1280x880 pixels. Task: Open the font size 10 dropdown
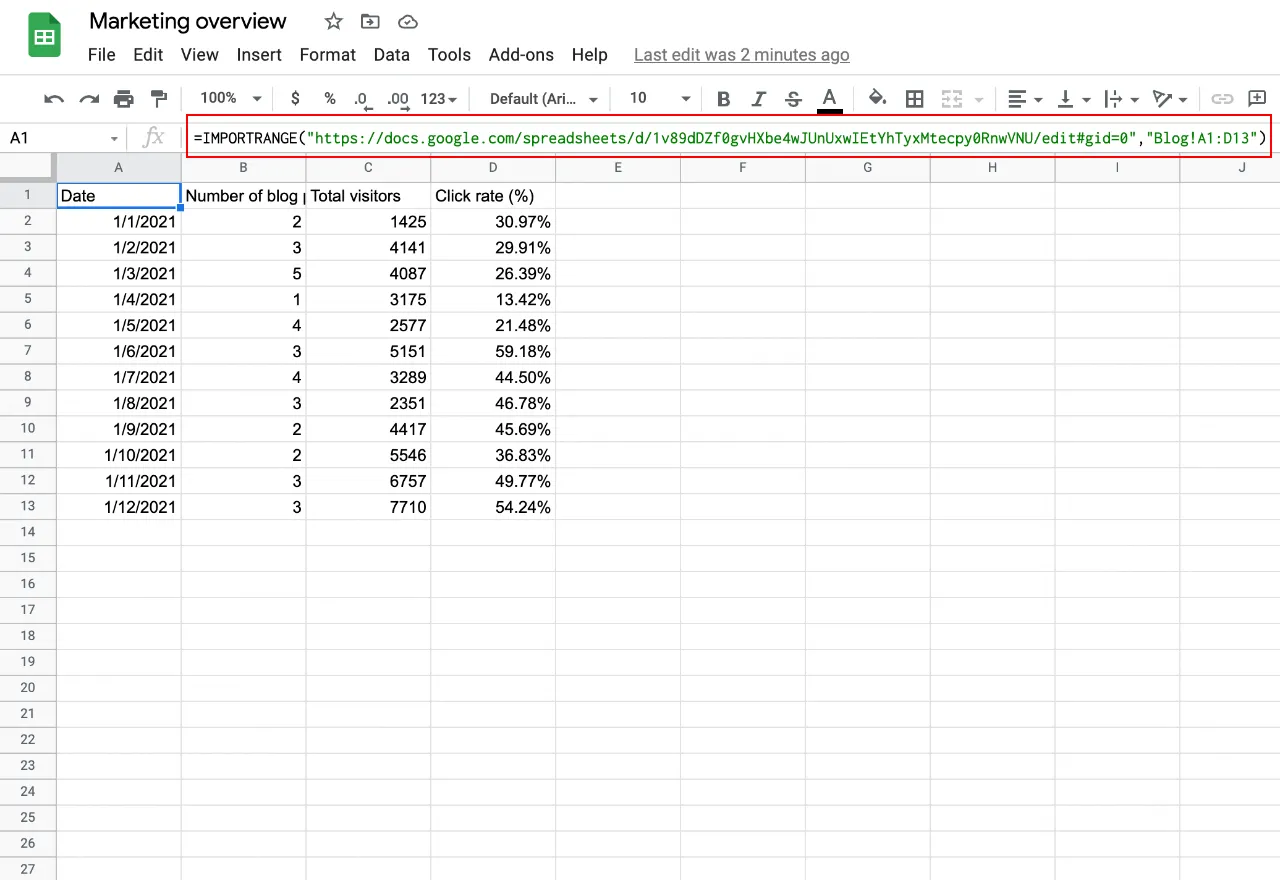tap(660, 98)
